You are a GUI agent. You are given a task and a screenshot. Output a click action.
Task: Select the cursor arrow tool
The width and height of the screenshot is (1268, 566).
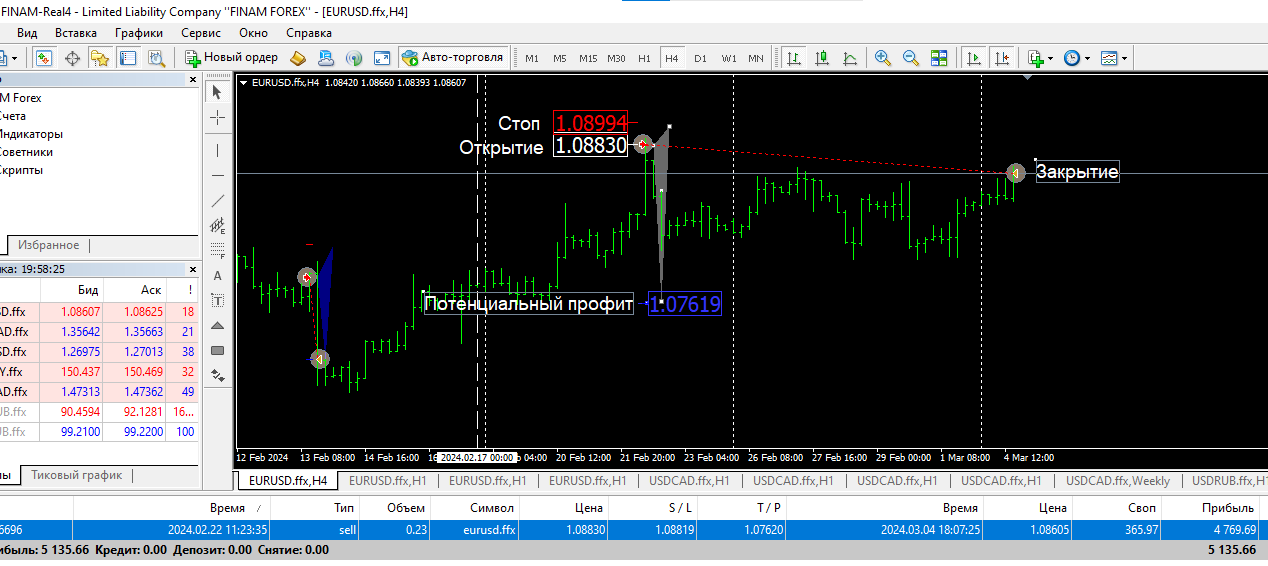(x=217, y=92)
